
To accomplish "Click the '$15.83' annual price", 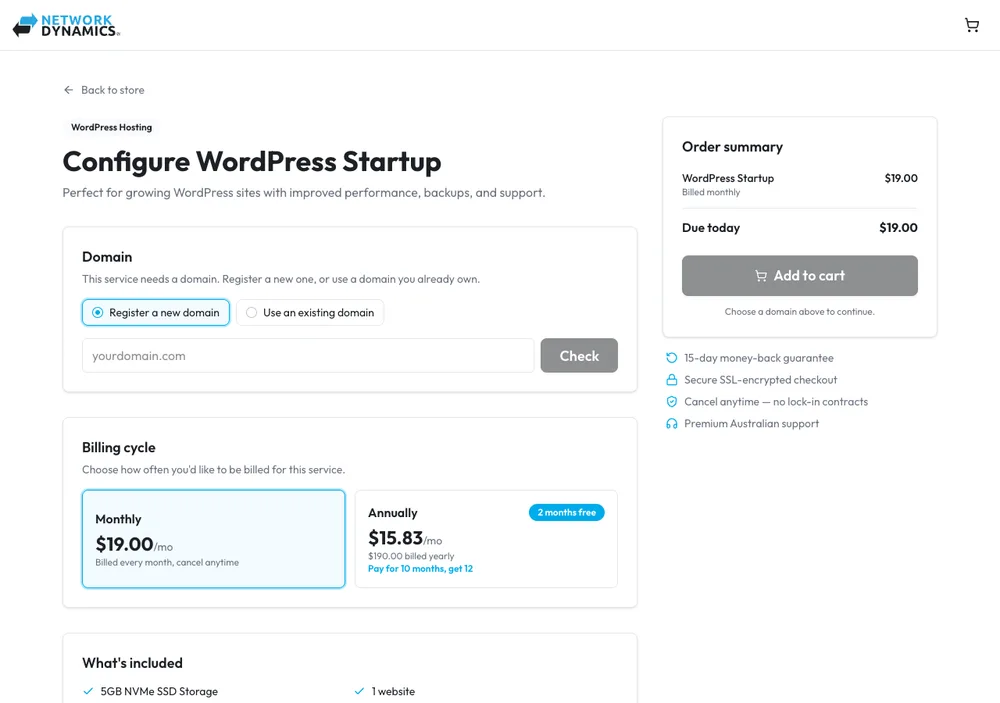I will (395, 538).
